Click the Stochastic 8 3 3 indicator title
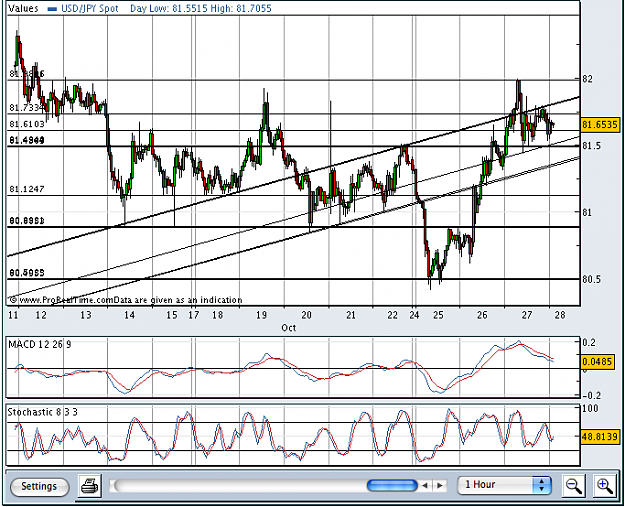Image resolution: width=625 pixels, height=507 pixels. [x=43, y=412]
